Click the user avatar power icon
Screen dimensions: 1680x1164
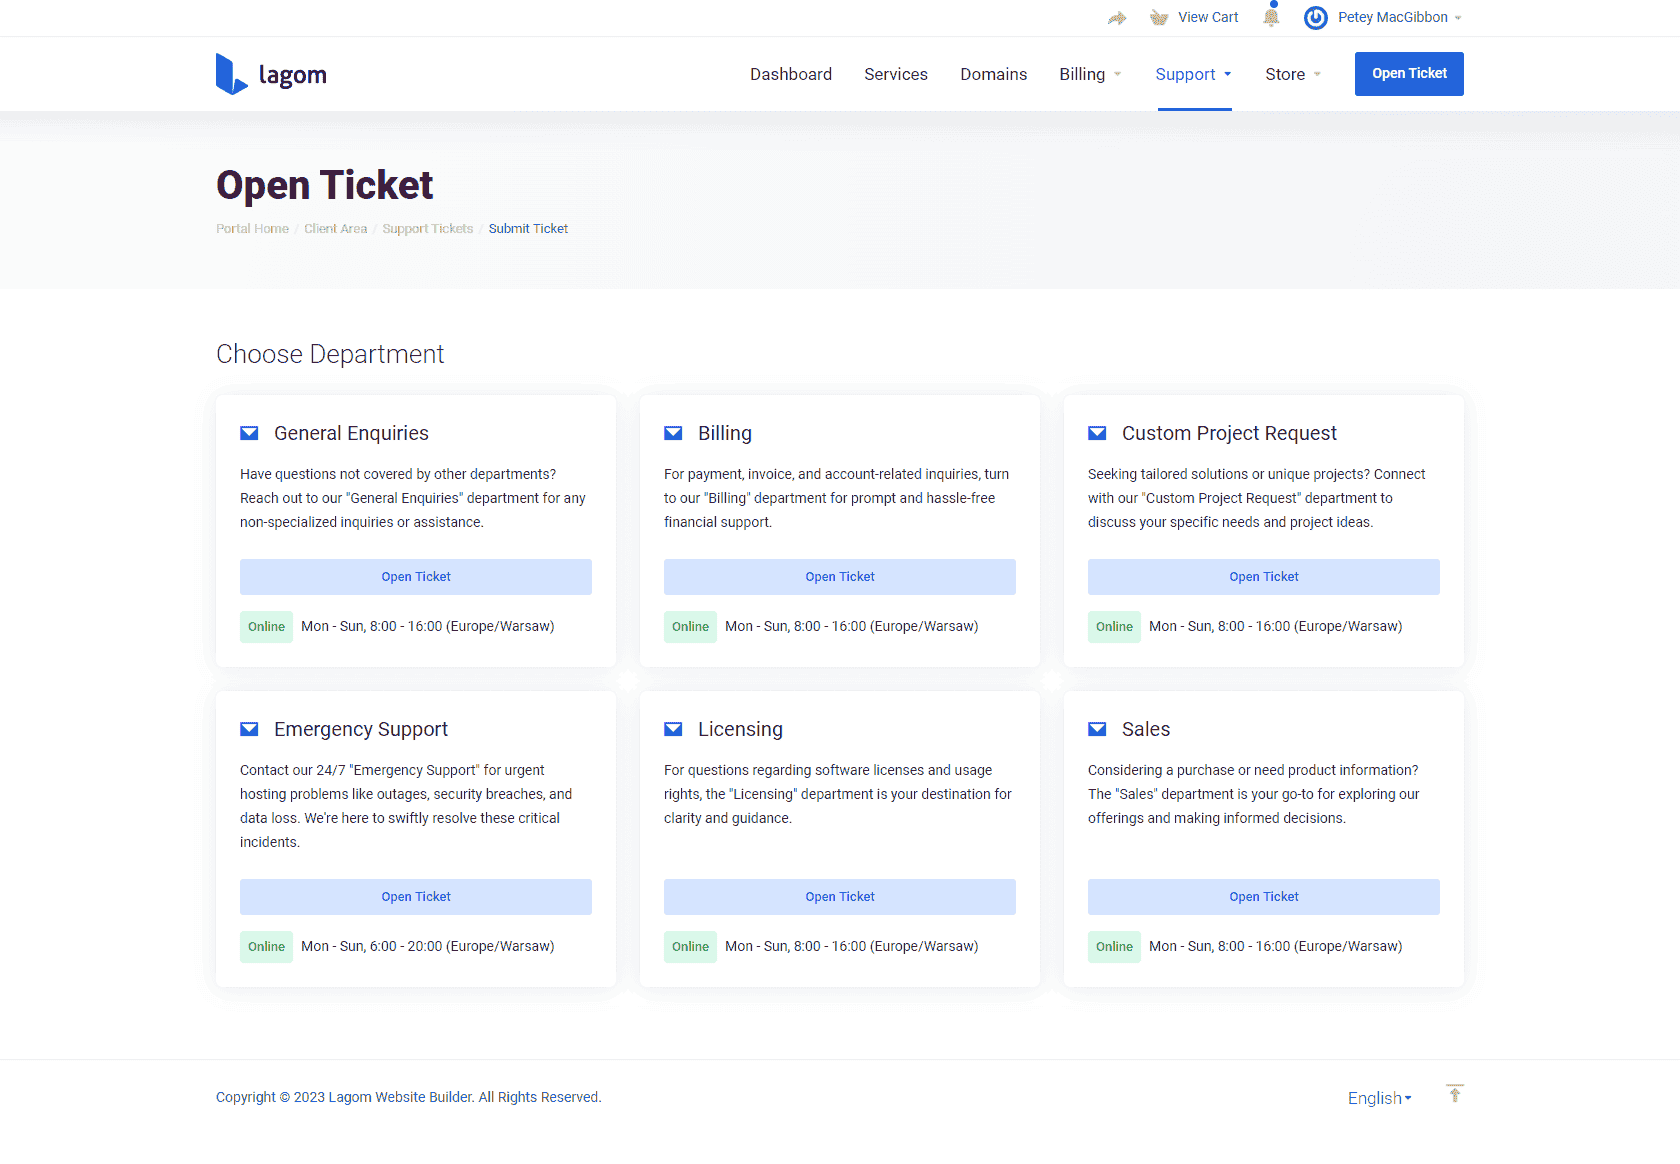point(1316,18)
